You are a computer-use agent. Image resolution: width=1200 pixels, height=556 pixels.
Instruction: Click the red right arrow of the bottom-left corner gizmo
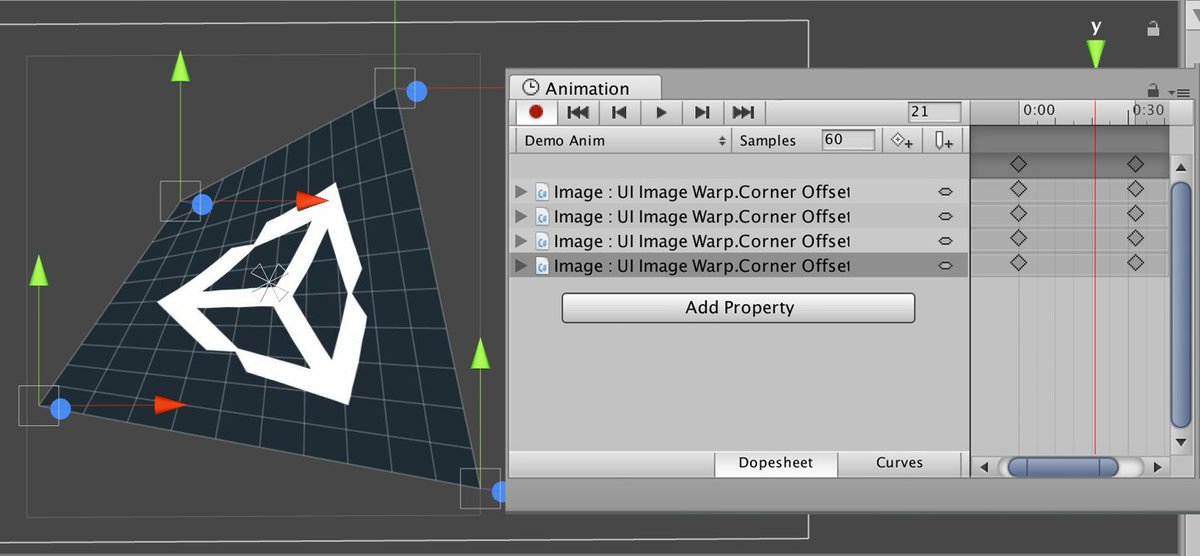click(x=171, y=405)
